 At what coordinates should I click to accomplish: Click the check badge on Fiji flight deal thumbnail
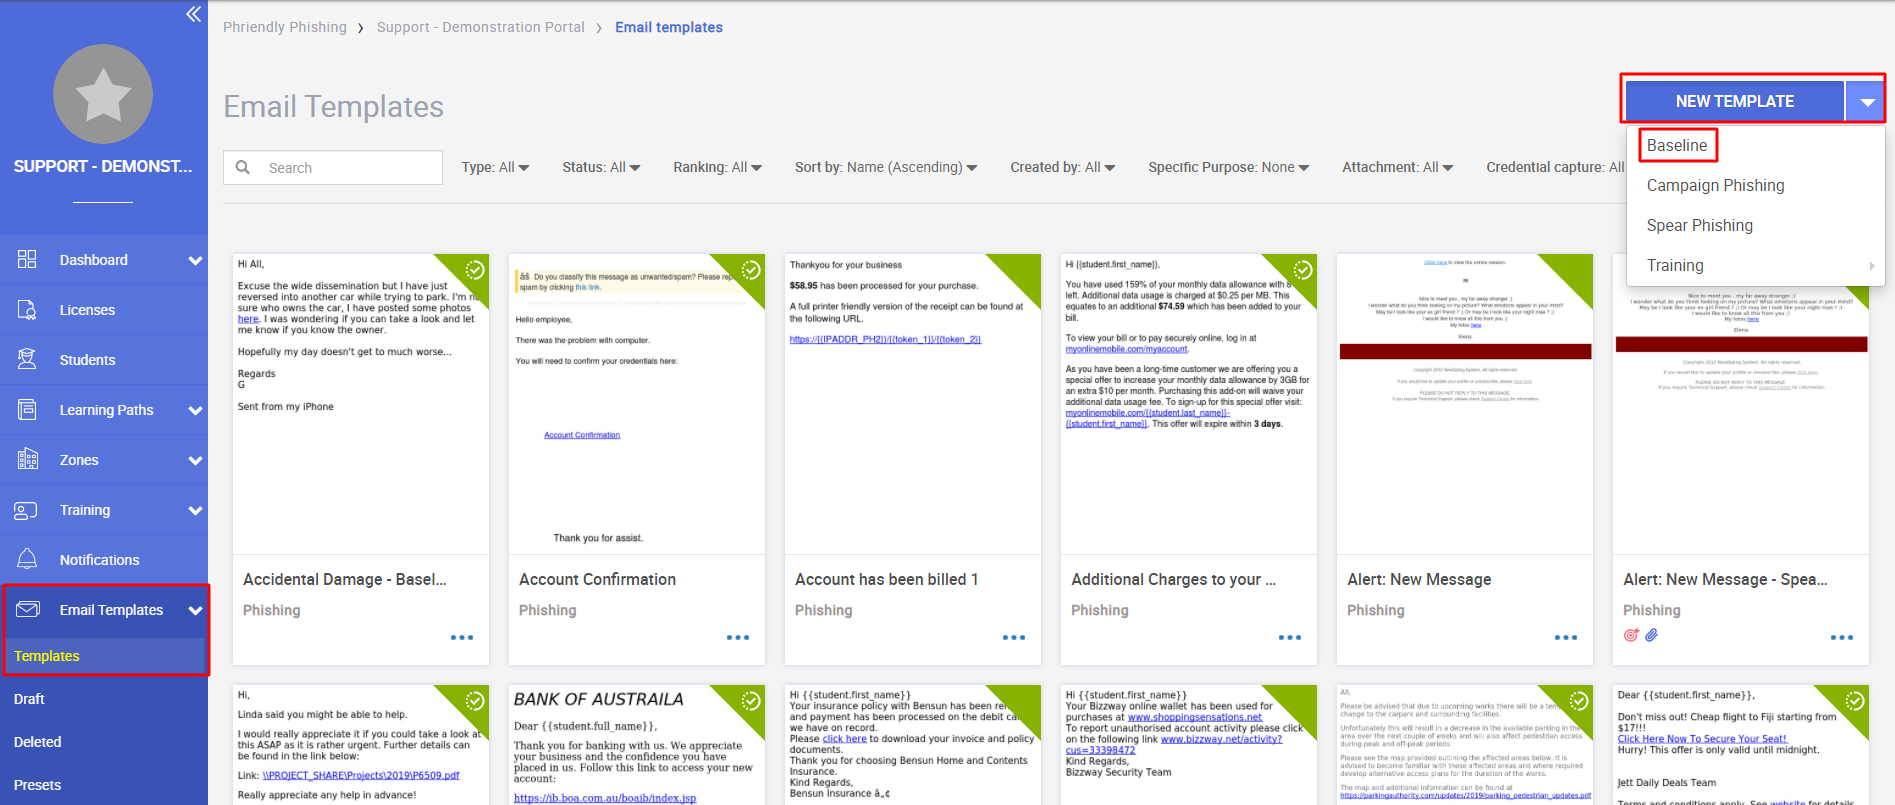[x=1855, y=701]
